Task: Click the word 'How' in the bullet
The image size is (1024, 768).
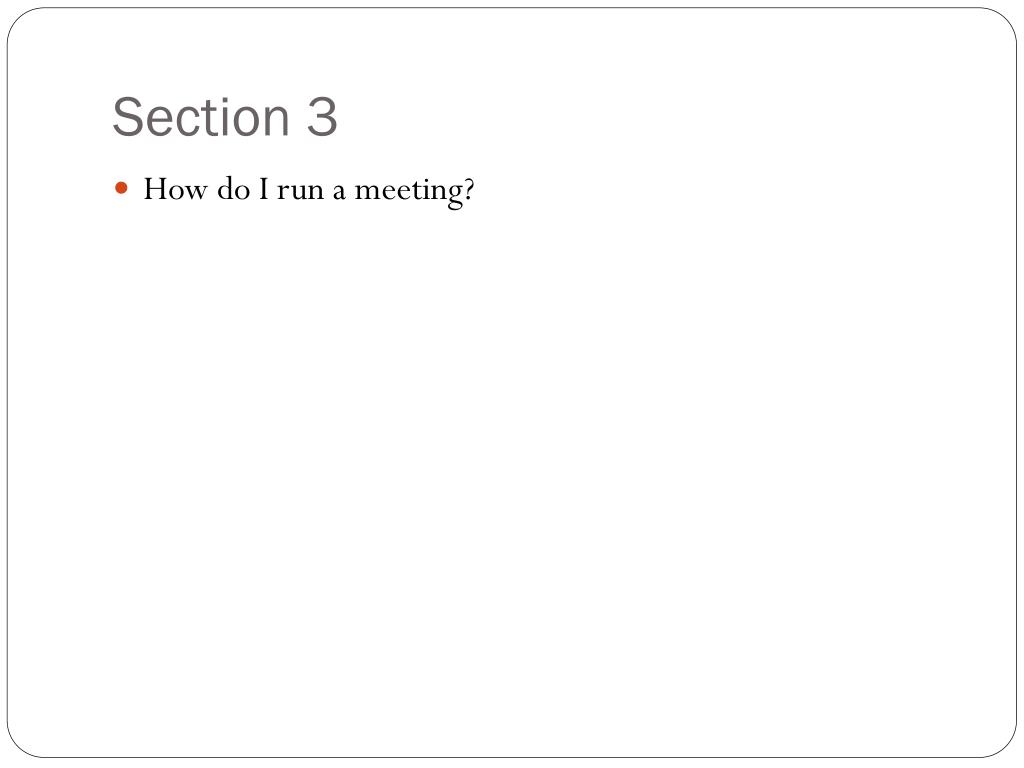Action: (x=175, y=189)
